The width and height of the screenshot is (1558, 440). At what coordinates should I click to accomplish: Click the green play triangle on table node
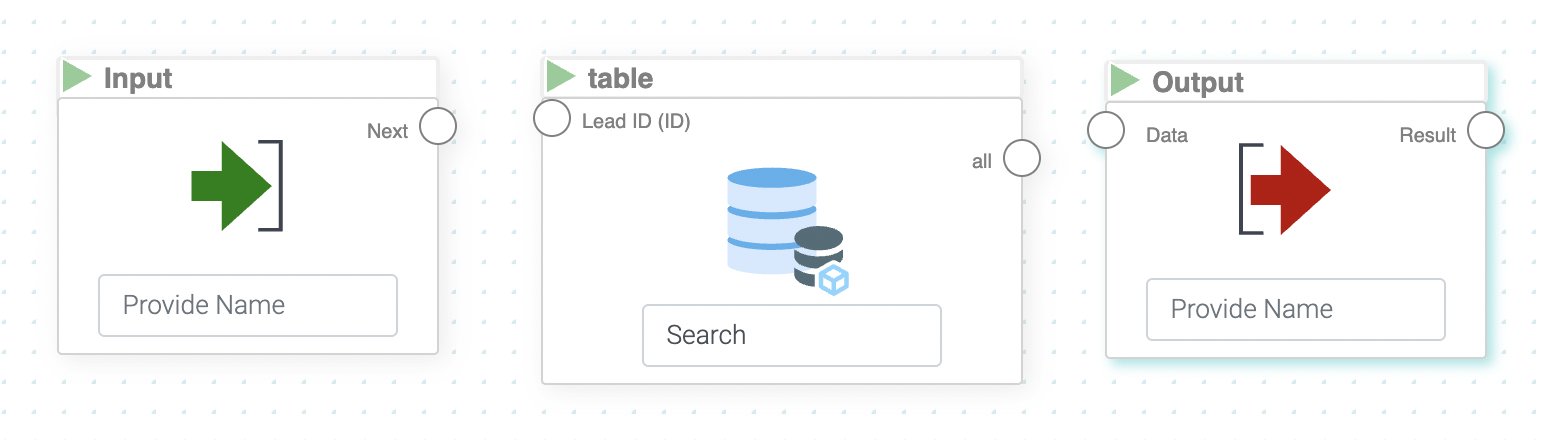pyautogui.click(x=560, y=76)
